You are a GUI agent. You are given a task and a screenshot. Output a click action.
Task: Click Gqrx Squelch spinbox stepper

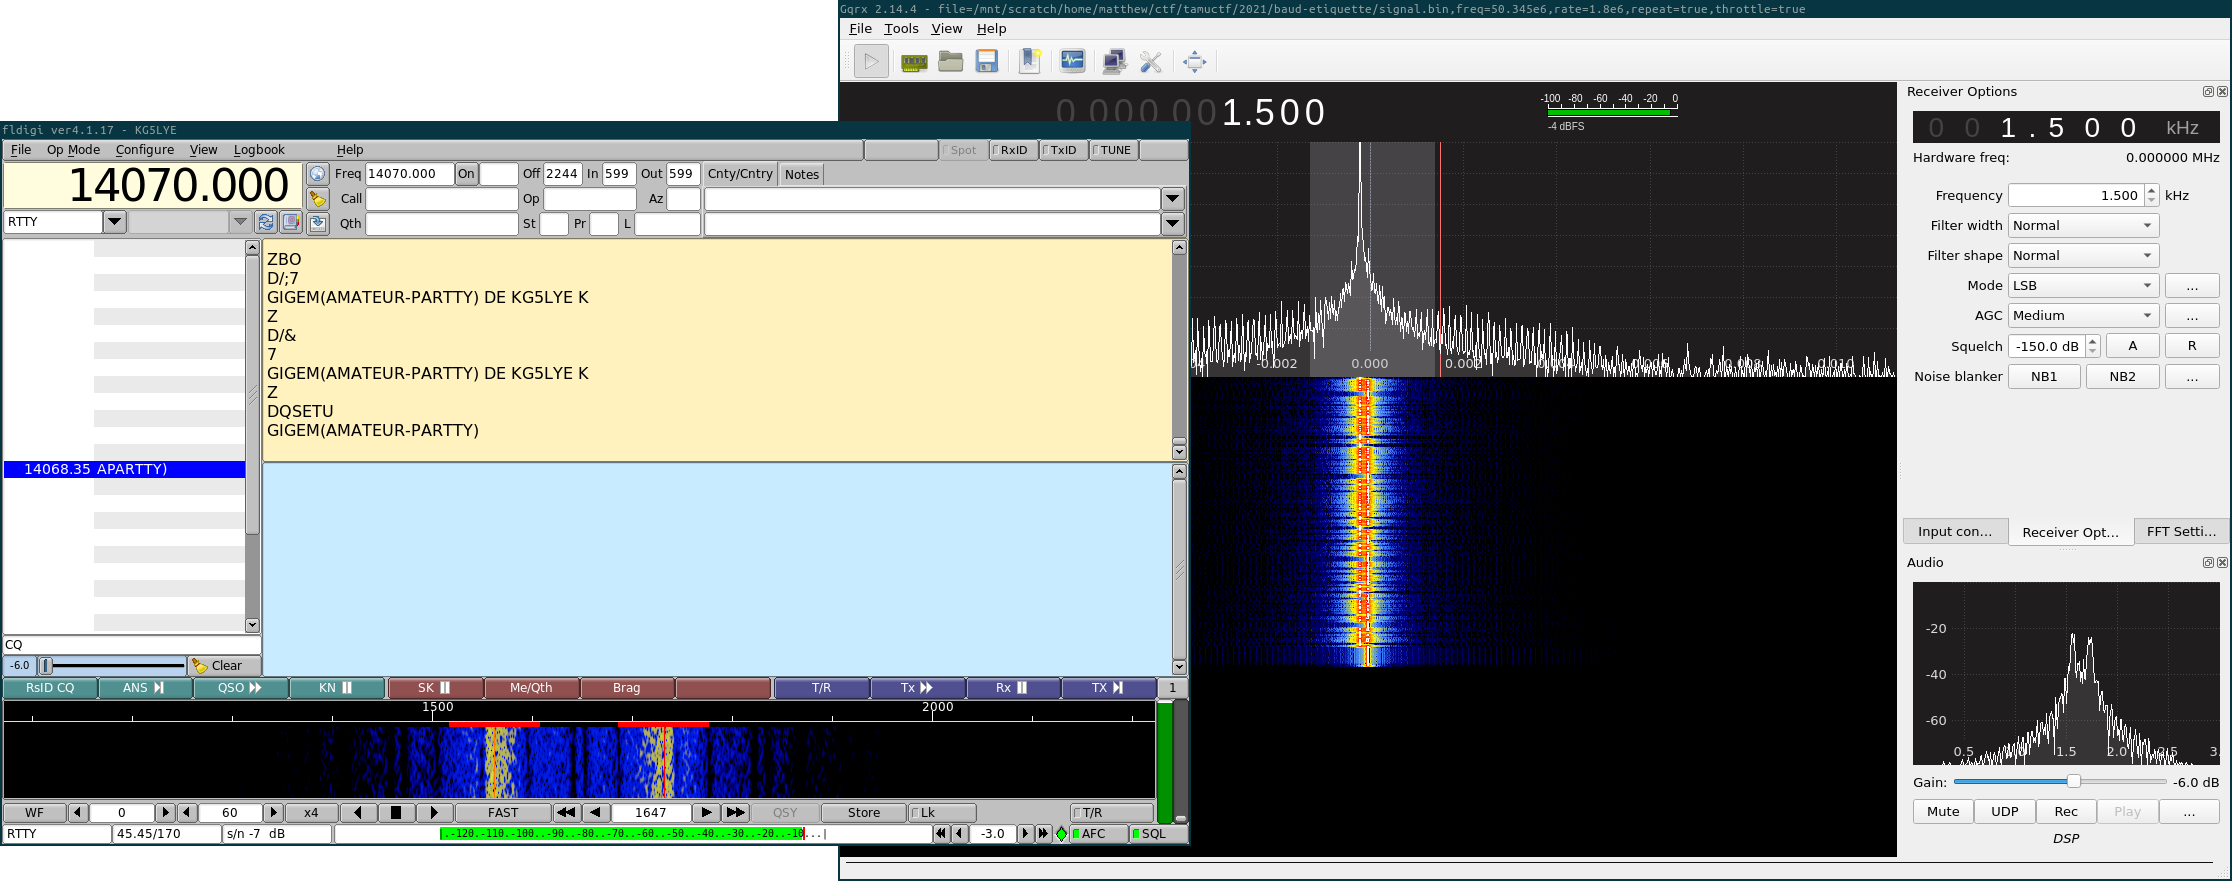(x=2092, y=347)
